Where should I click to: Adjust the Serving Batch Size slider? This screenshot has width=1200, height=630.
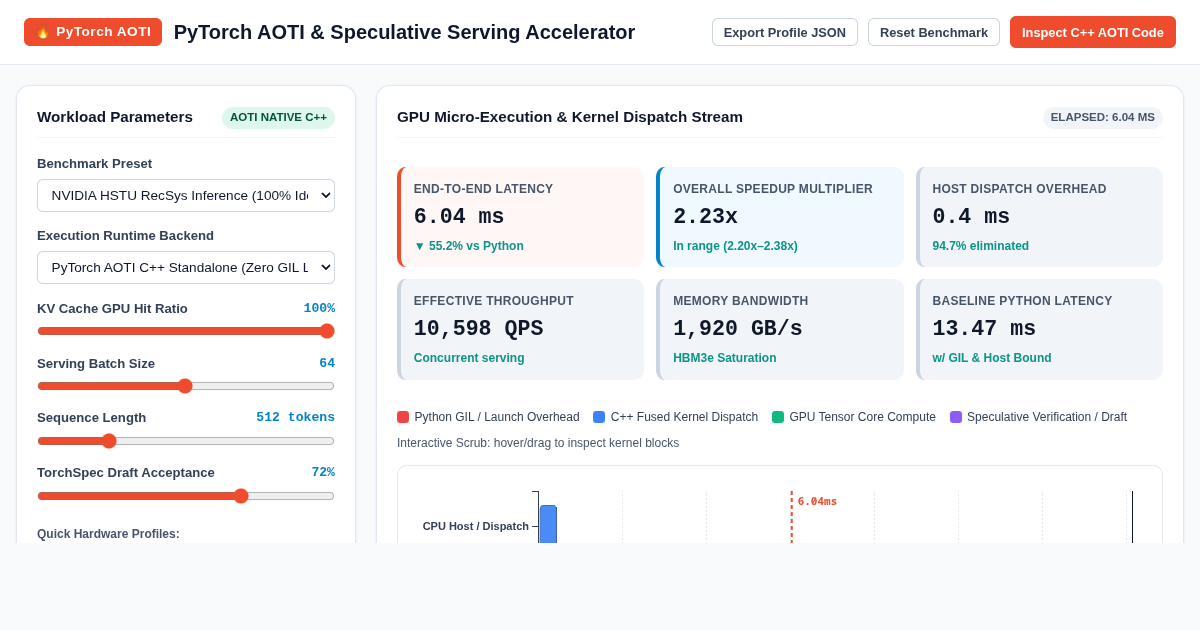(x=186, y=386)
